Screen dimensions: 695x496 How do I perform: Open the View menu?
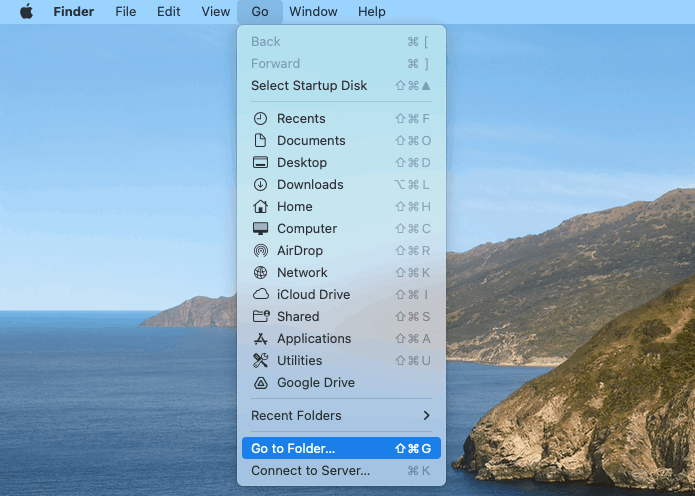[x=215, y=12]
